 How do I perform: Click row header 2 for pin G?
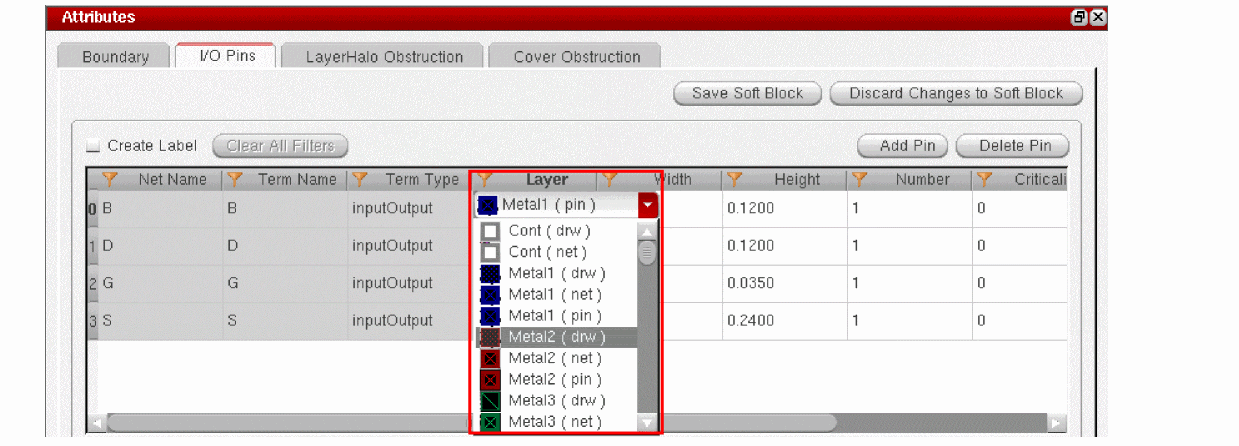92,284
